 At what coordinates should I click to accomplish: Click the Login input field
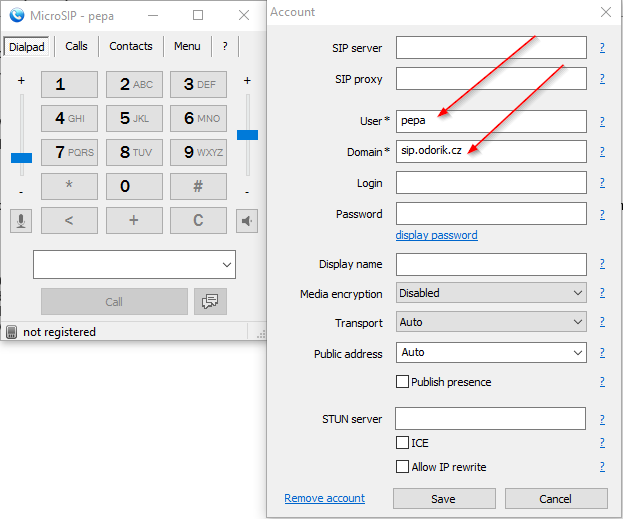coord(491,183)
